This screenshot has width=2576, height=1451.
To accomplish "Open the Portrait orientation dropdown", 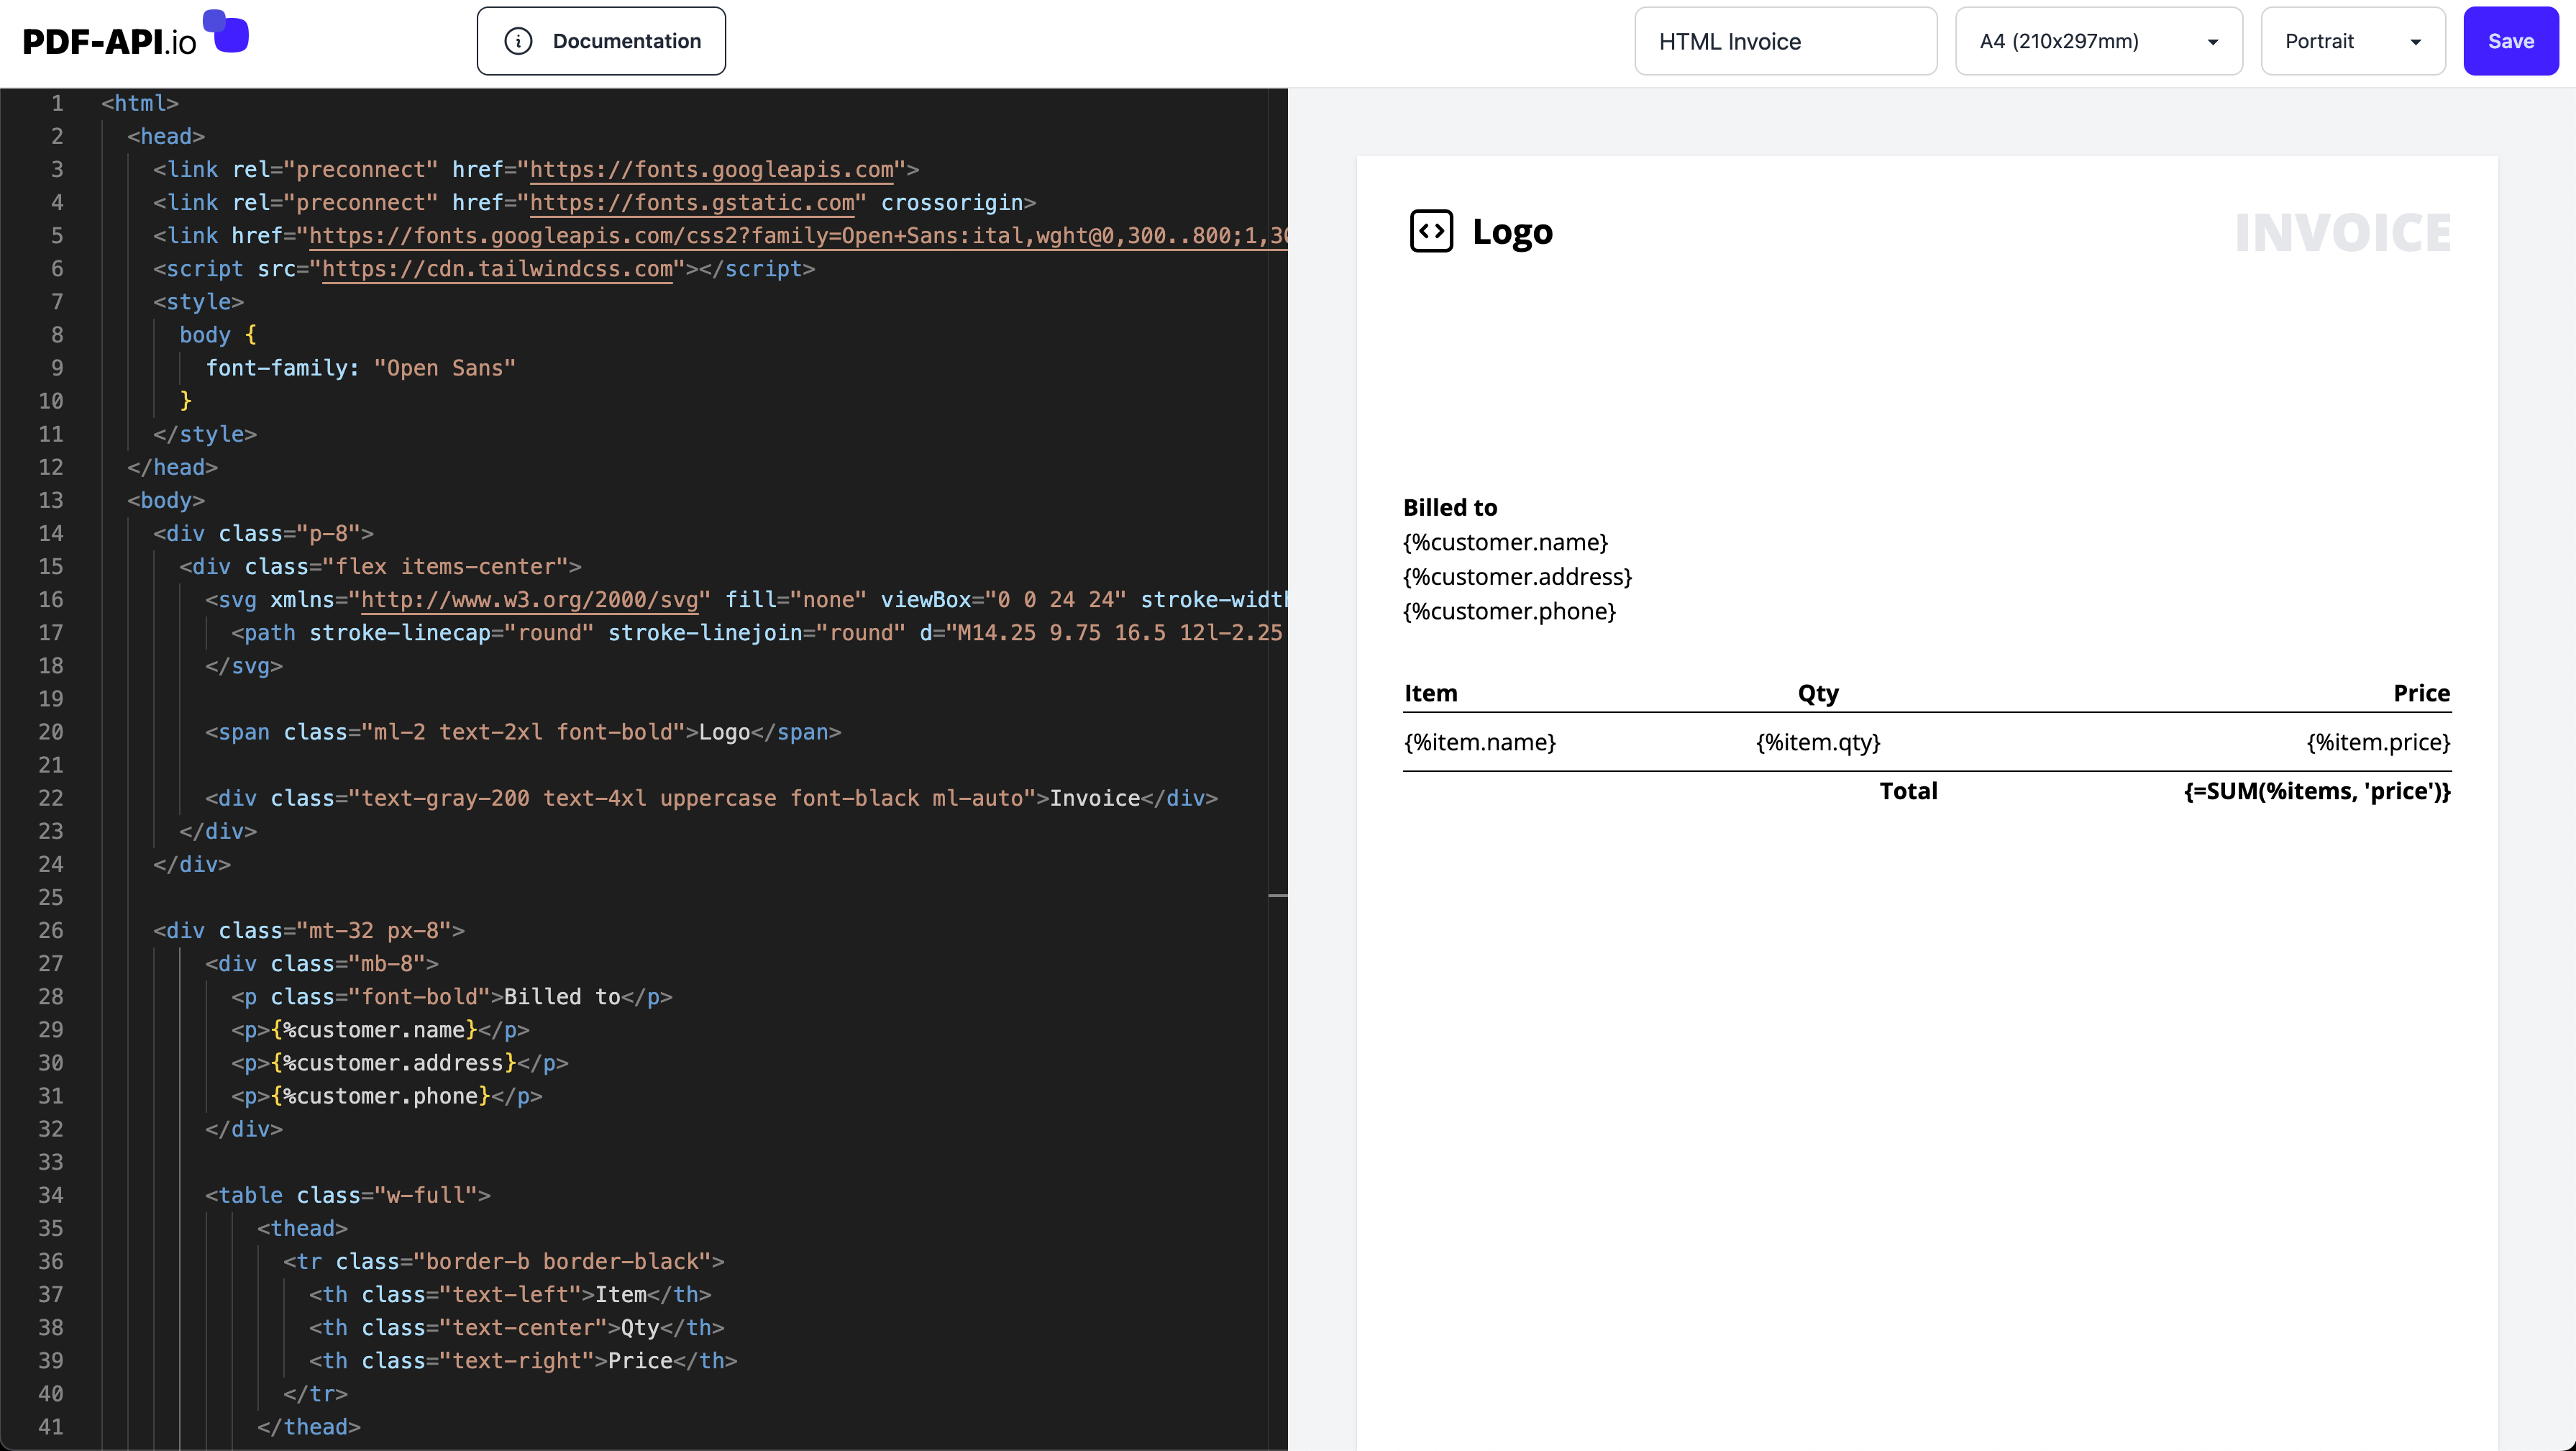I will point(2353,41).
